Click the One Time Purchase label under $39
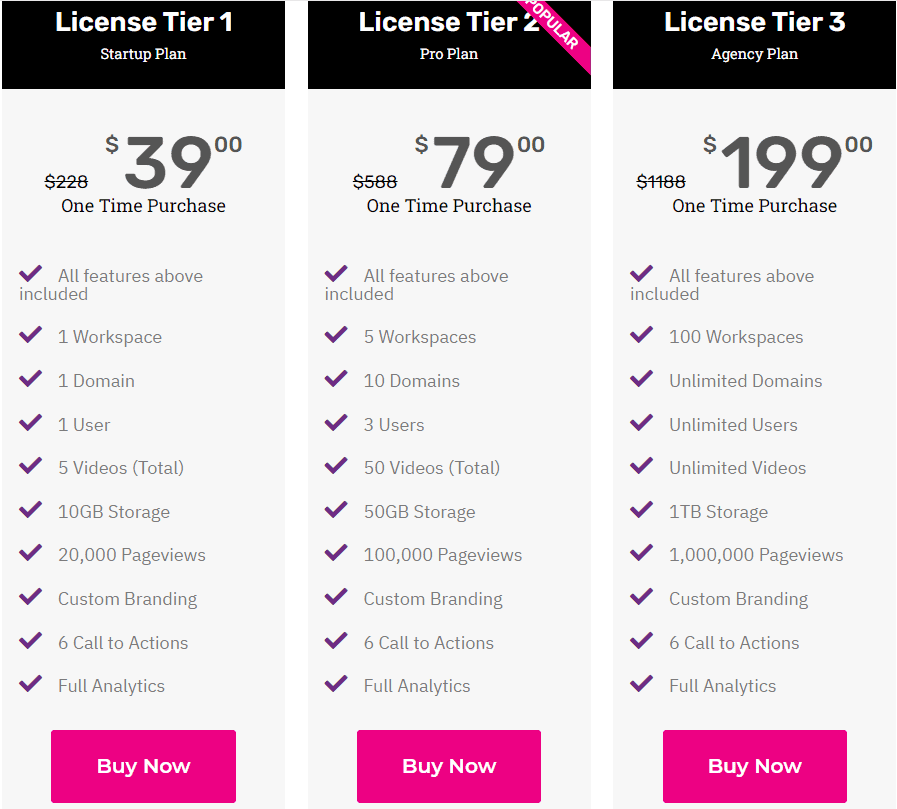This screenshot has width=897, height=809. [x=143, y=206]
